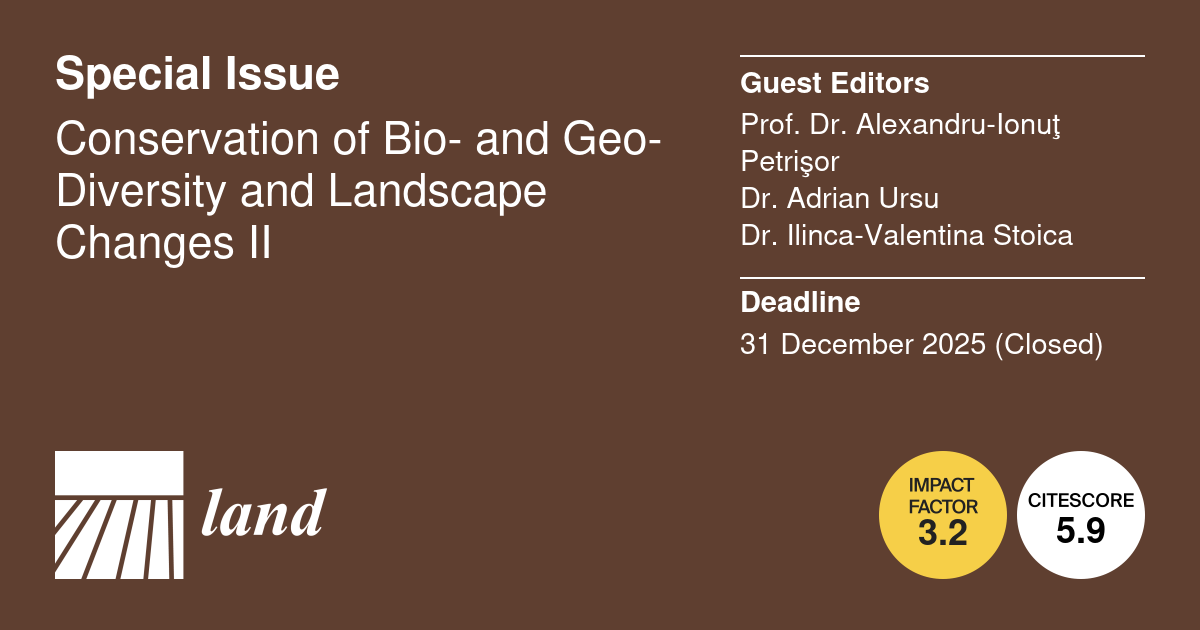Select the "Special Issue" heading
The image size is (1200, 630).
(x=197, y=75)
